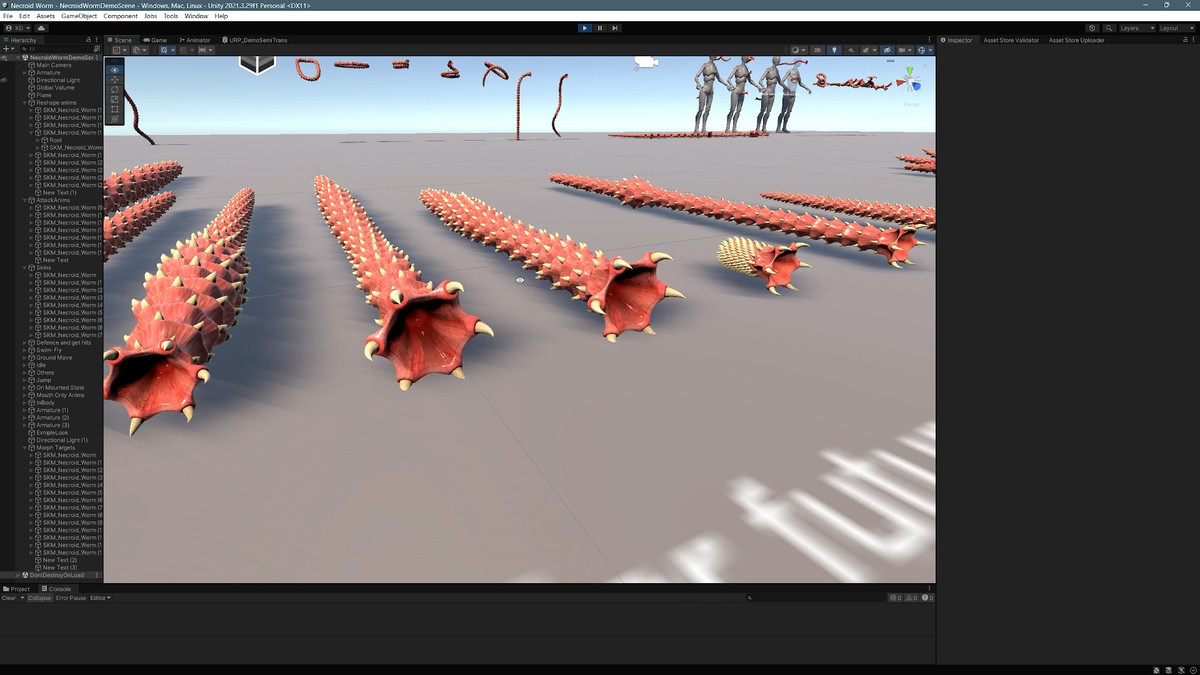This screenshot has width=1200, height=675.
Task: Expand the DontDestroyOnLoad scene
Action: [x=18, y=575]
